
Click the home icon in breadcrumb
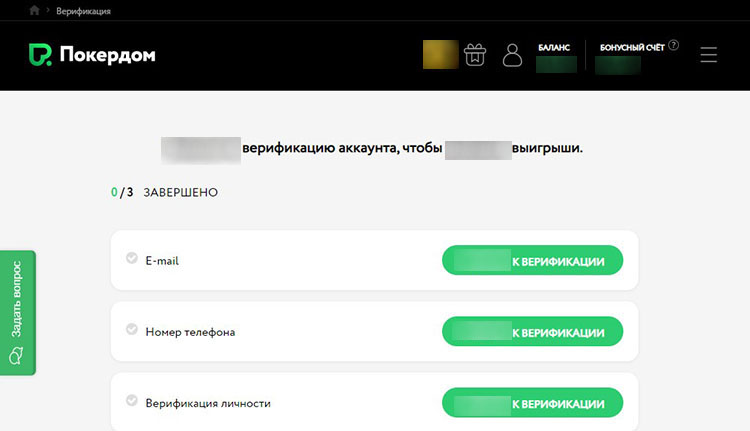(34, 11)
